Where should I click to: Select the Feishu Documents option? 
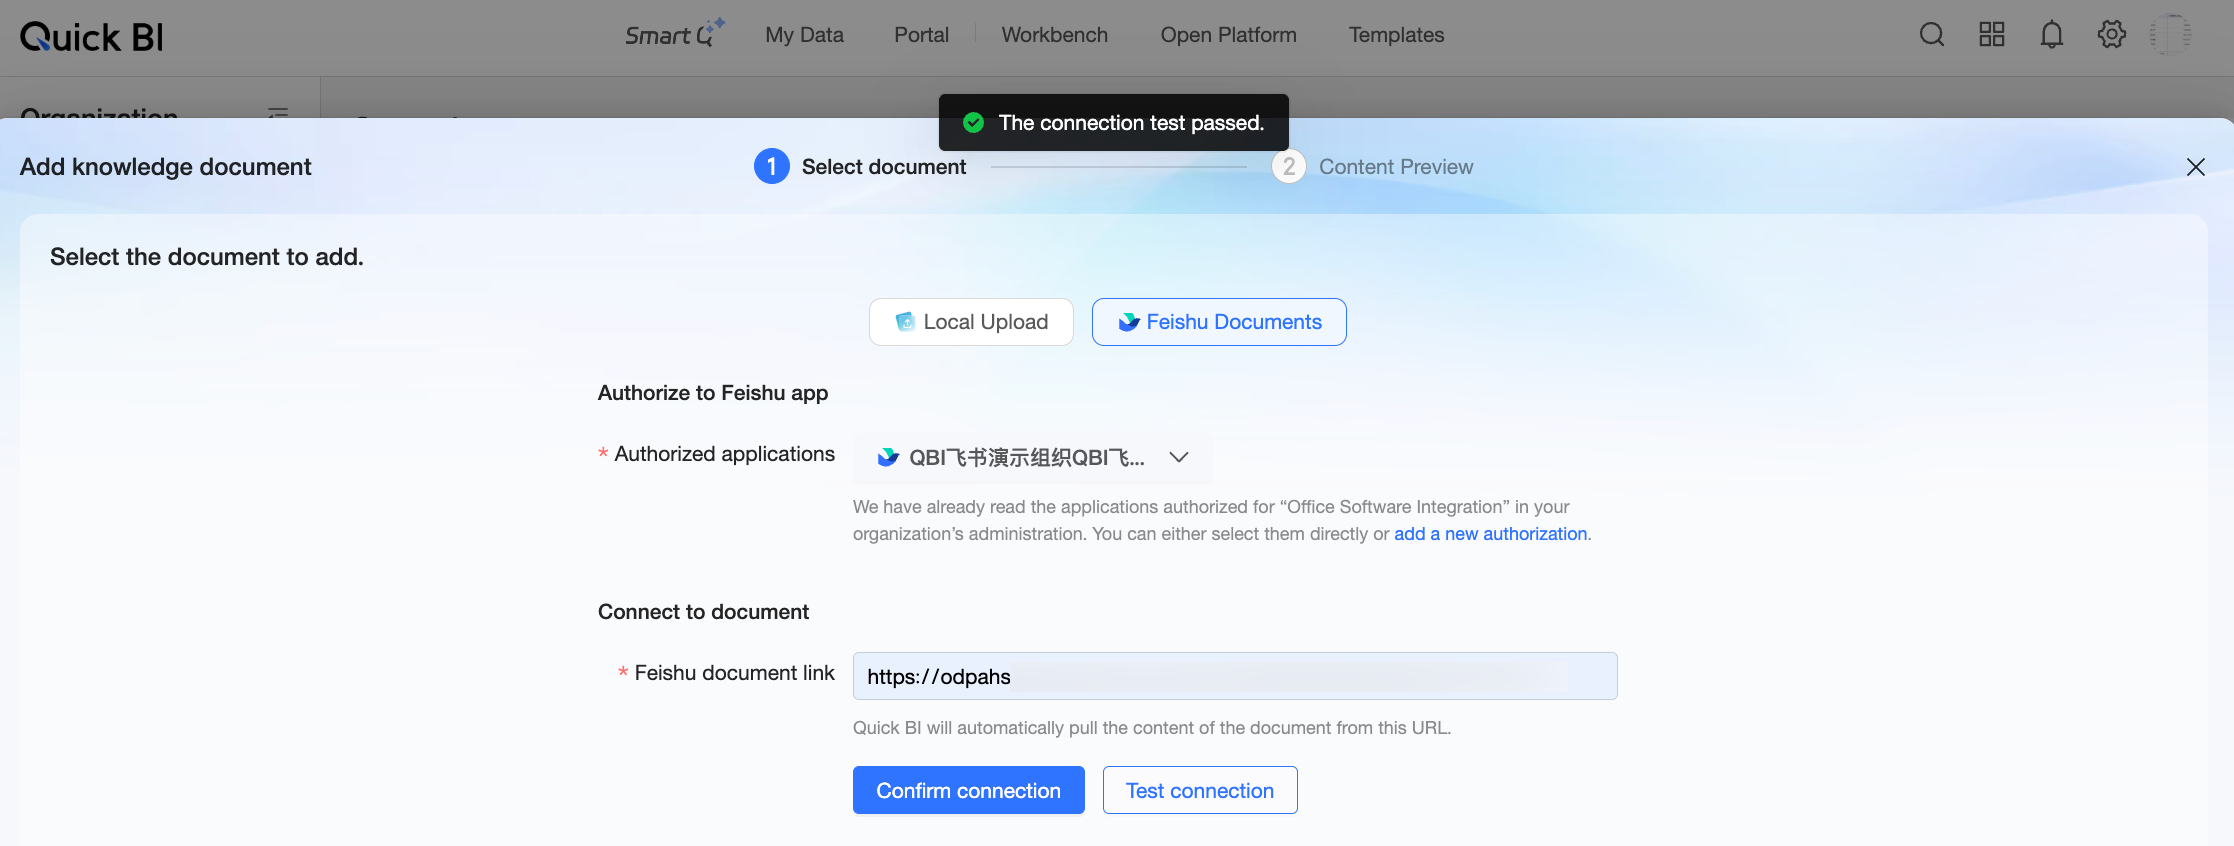[1219, 322]
